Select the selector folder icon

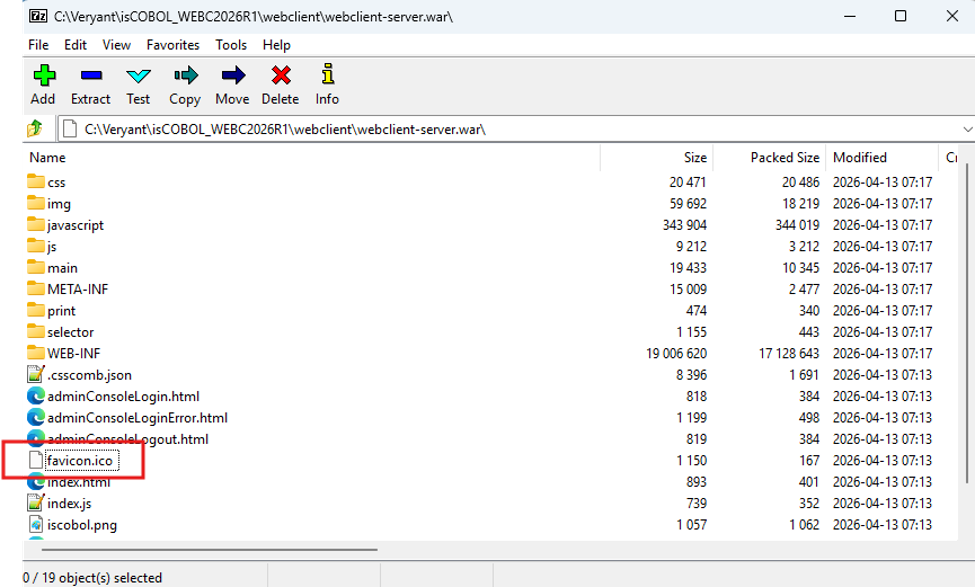(x=36, y=331)
